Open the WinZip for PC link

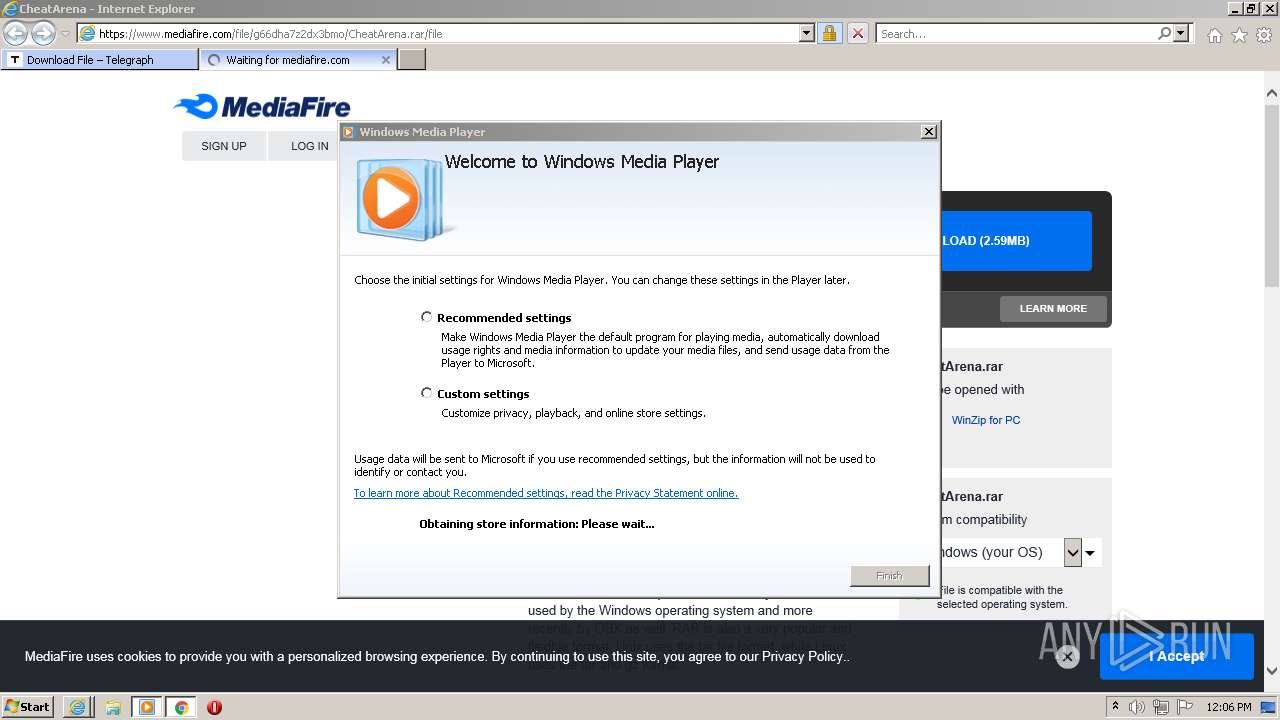(x=986, y=420)
